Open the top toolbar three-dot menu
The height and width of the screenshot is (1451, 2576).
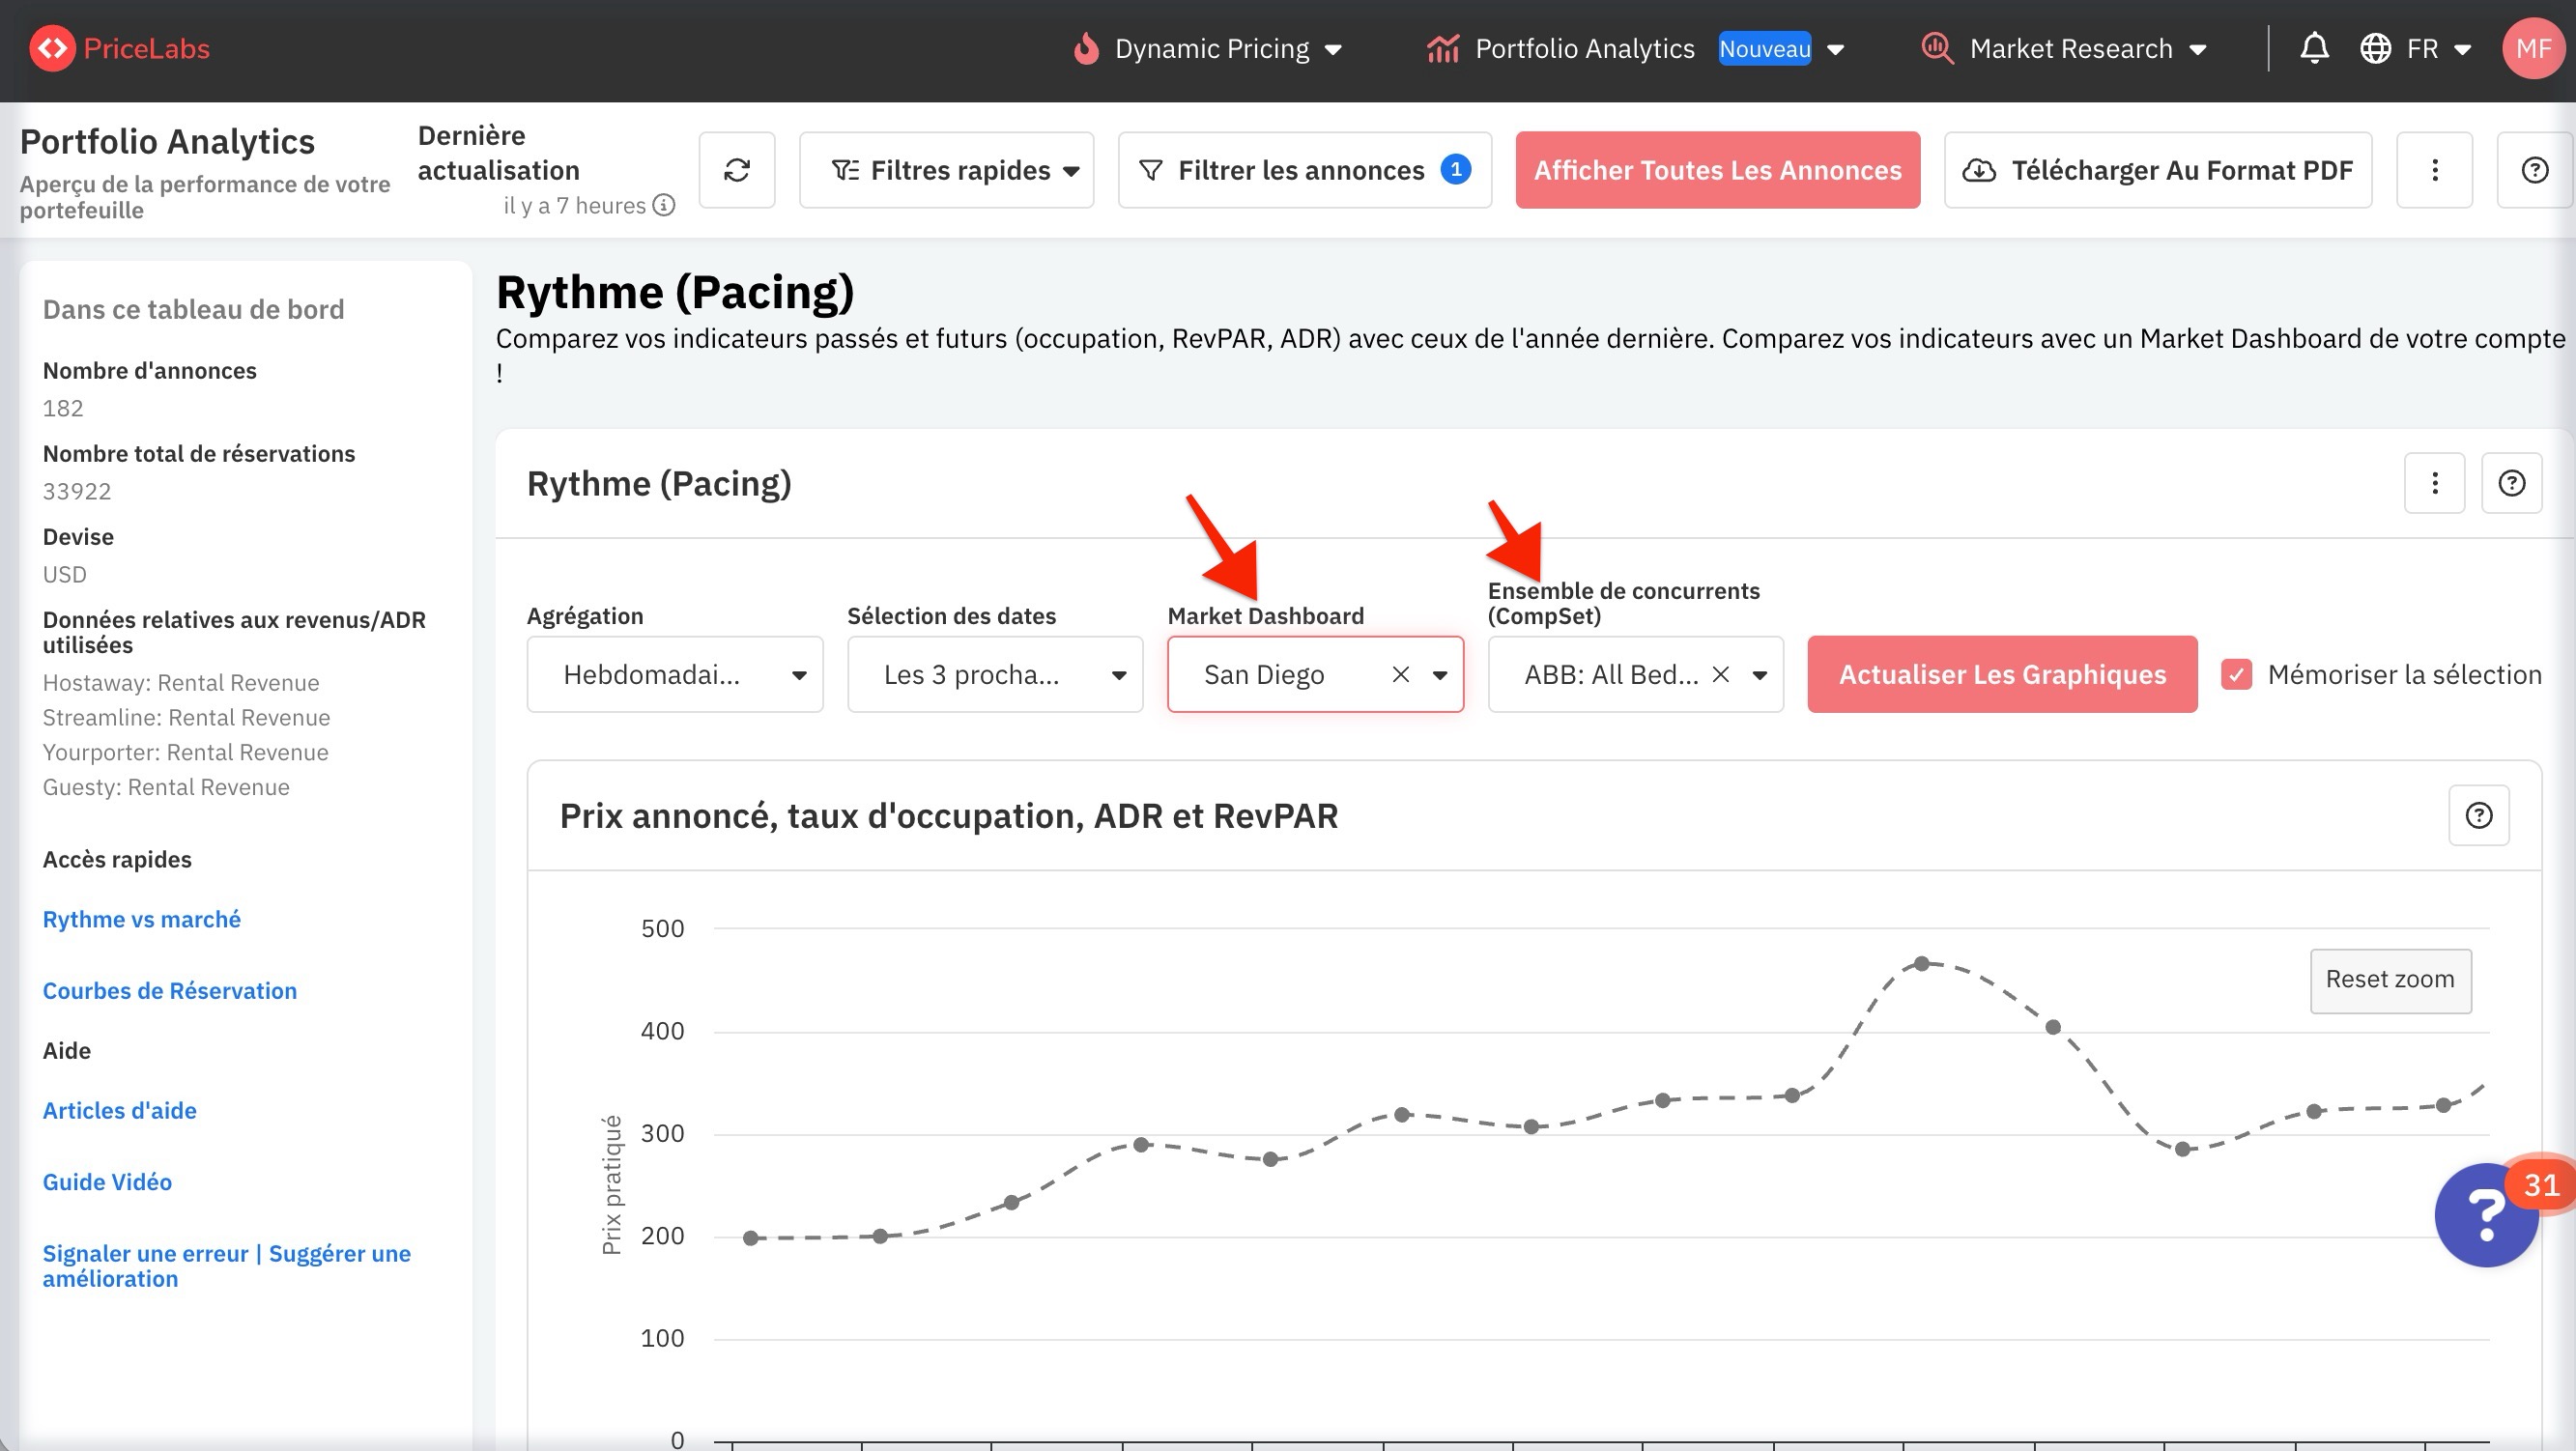(2434, 170)
